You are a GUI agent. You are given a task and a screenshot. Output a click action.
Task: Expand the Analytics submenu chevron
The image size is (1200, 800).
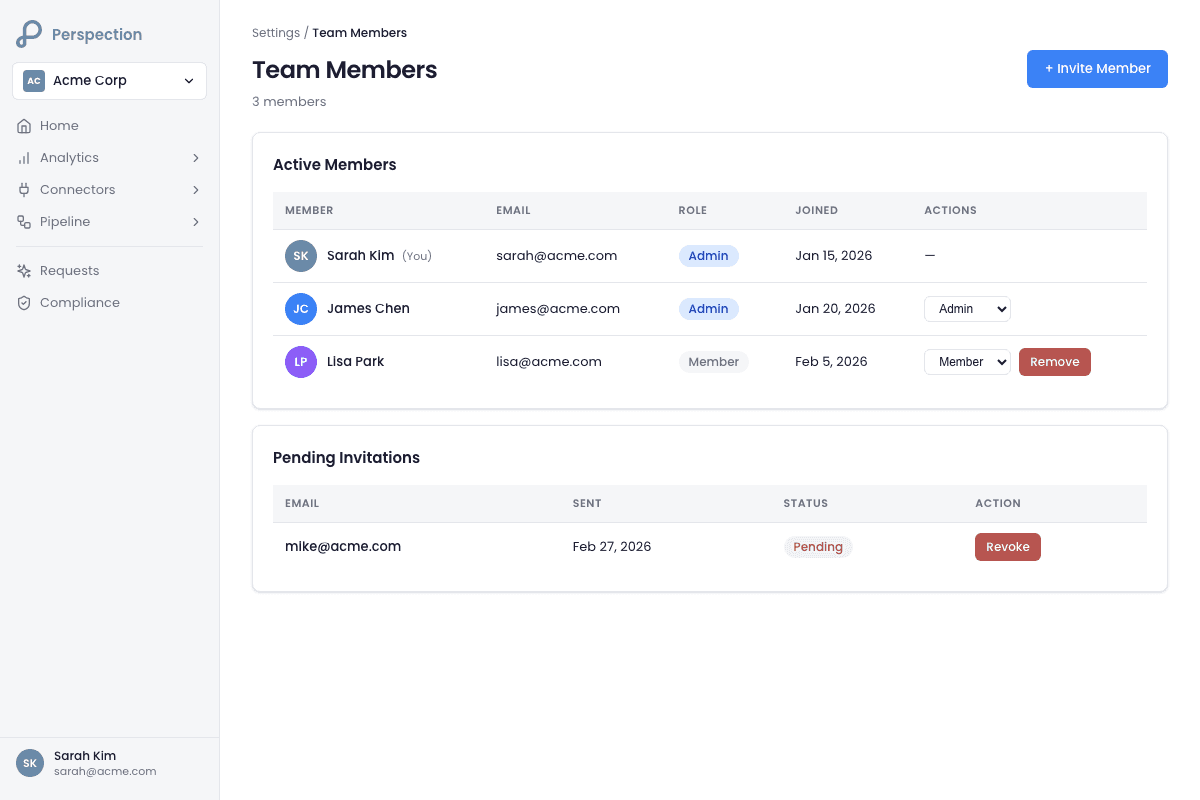coord(196,158)
